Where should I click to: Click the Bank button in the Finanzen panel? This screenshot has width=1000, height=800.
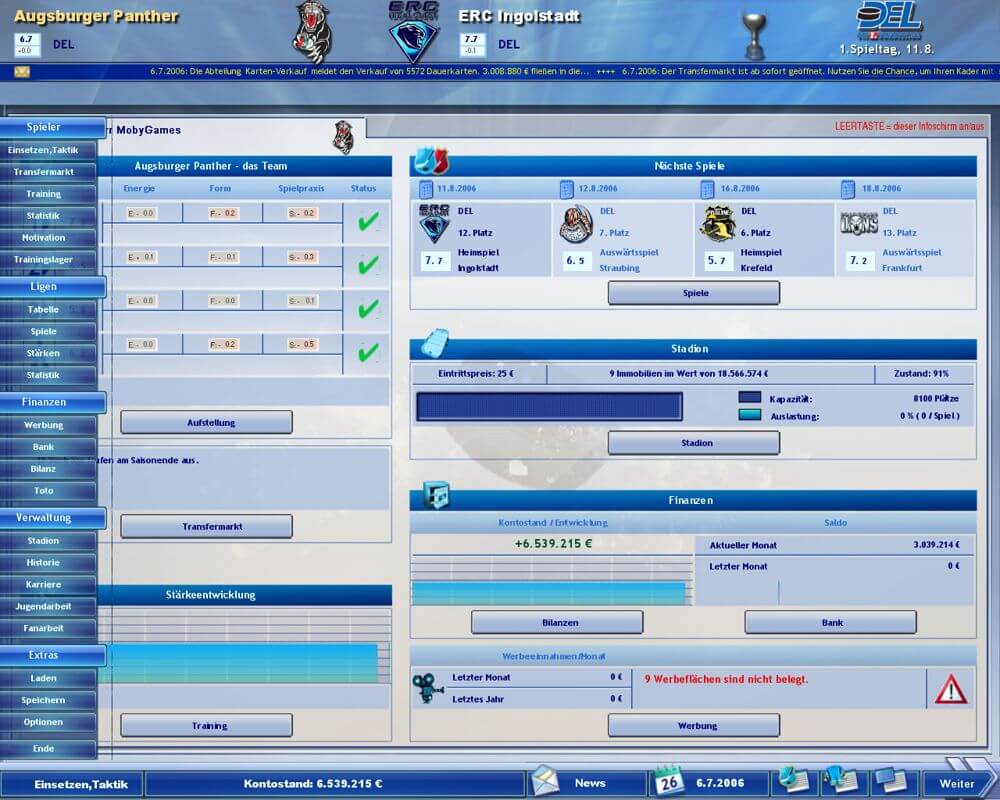pos(830,622)
